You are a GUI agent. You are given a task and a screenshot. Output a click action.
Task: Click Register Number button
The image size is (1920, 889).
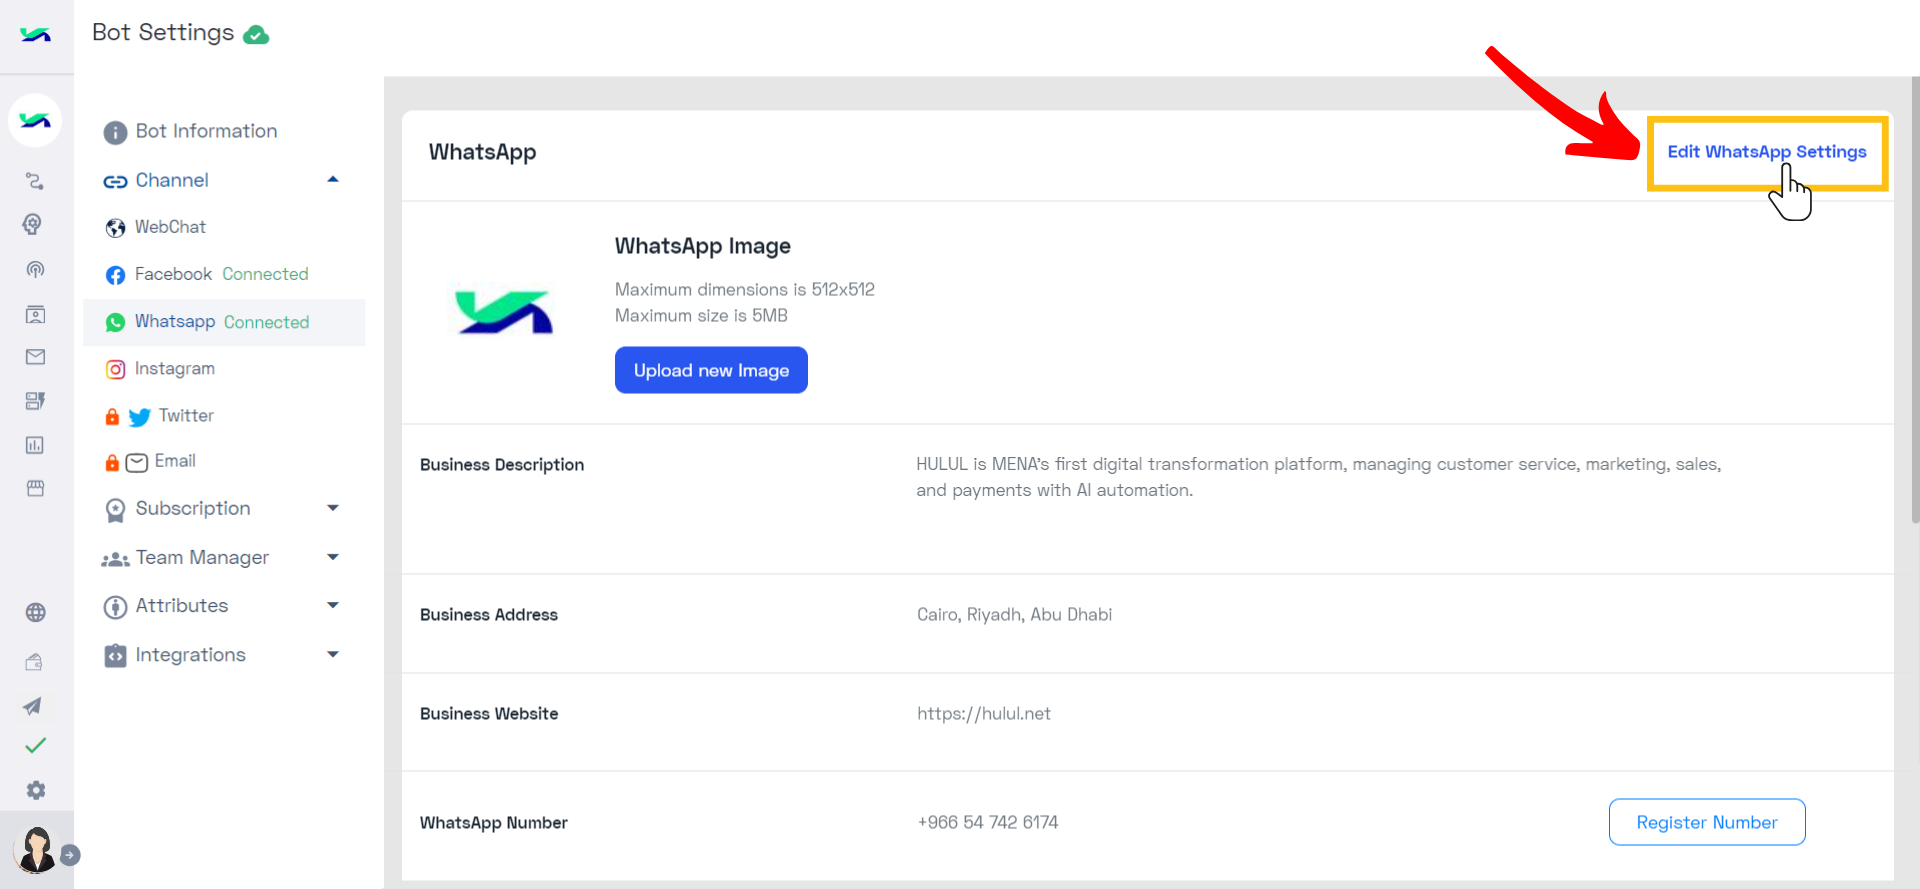[x=1707, y=822]
